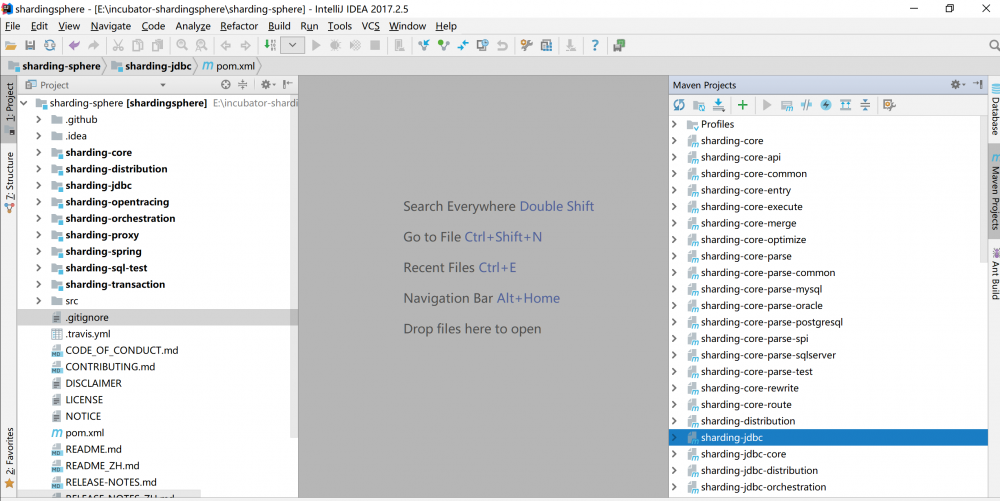Click the Help question mark icon
1000x501 pixels.
tap(595, 46)
